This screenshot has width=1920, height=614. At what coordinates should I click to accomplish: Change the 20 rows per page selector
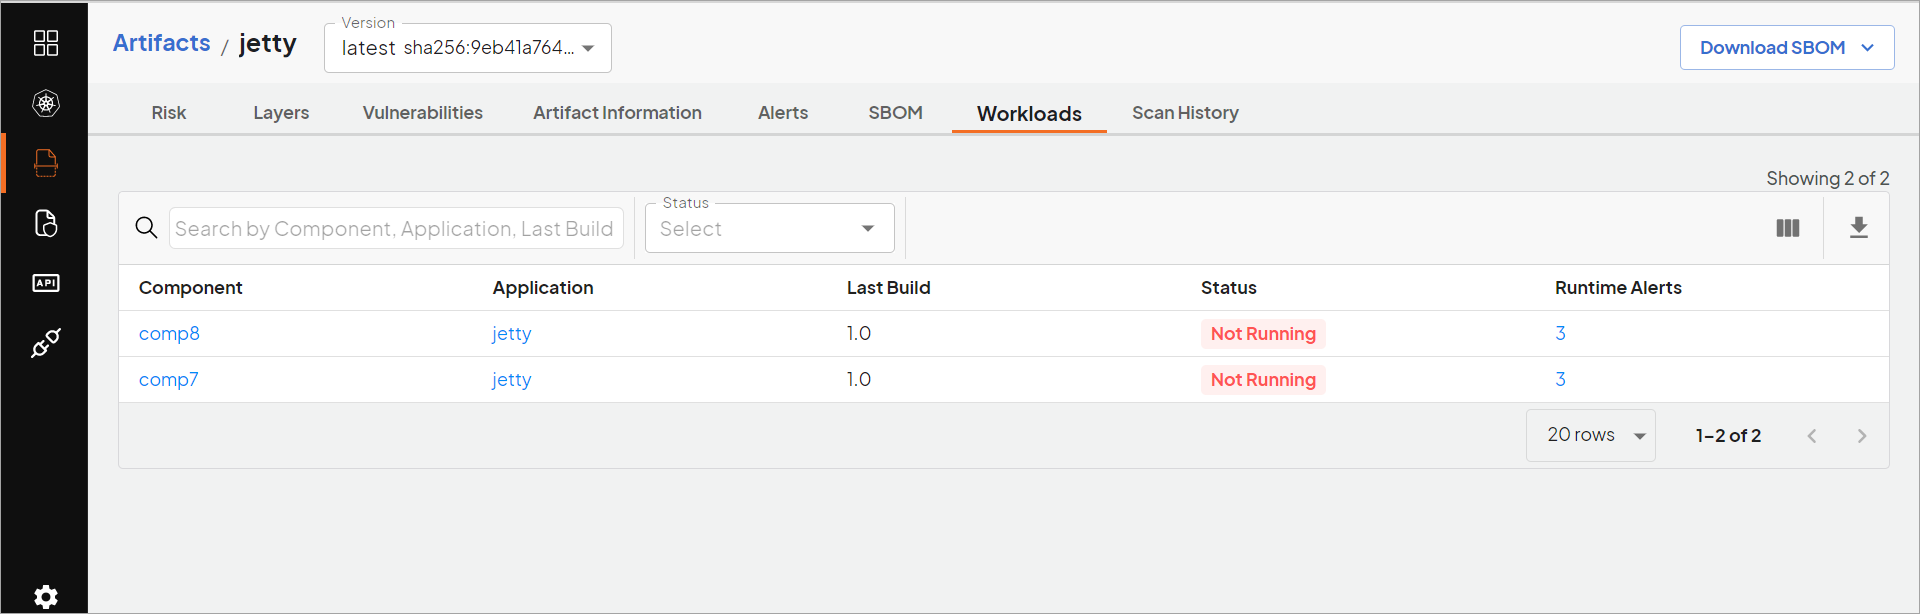1591,435
